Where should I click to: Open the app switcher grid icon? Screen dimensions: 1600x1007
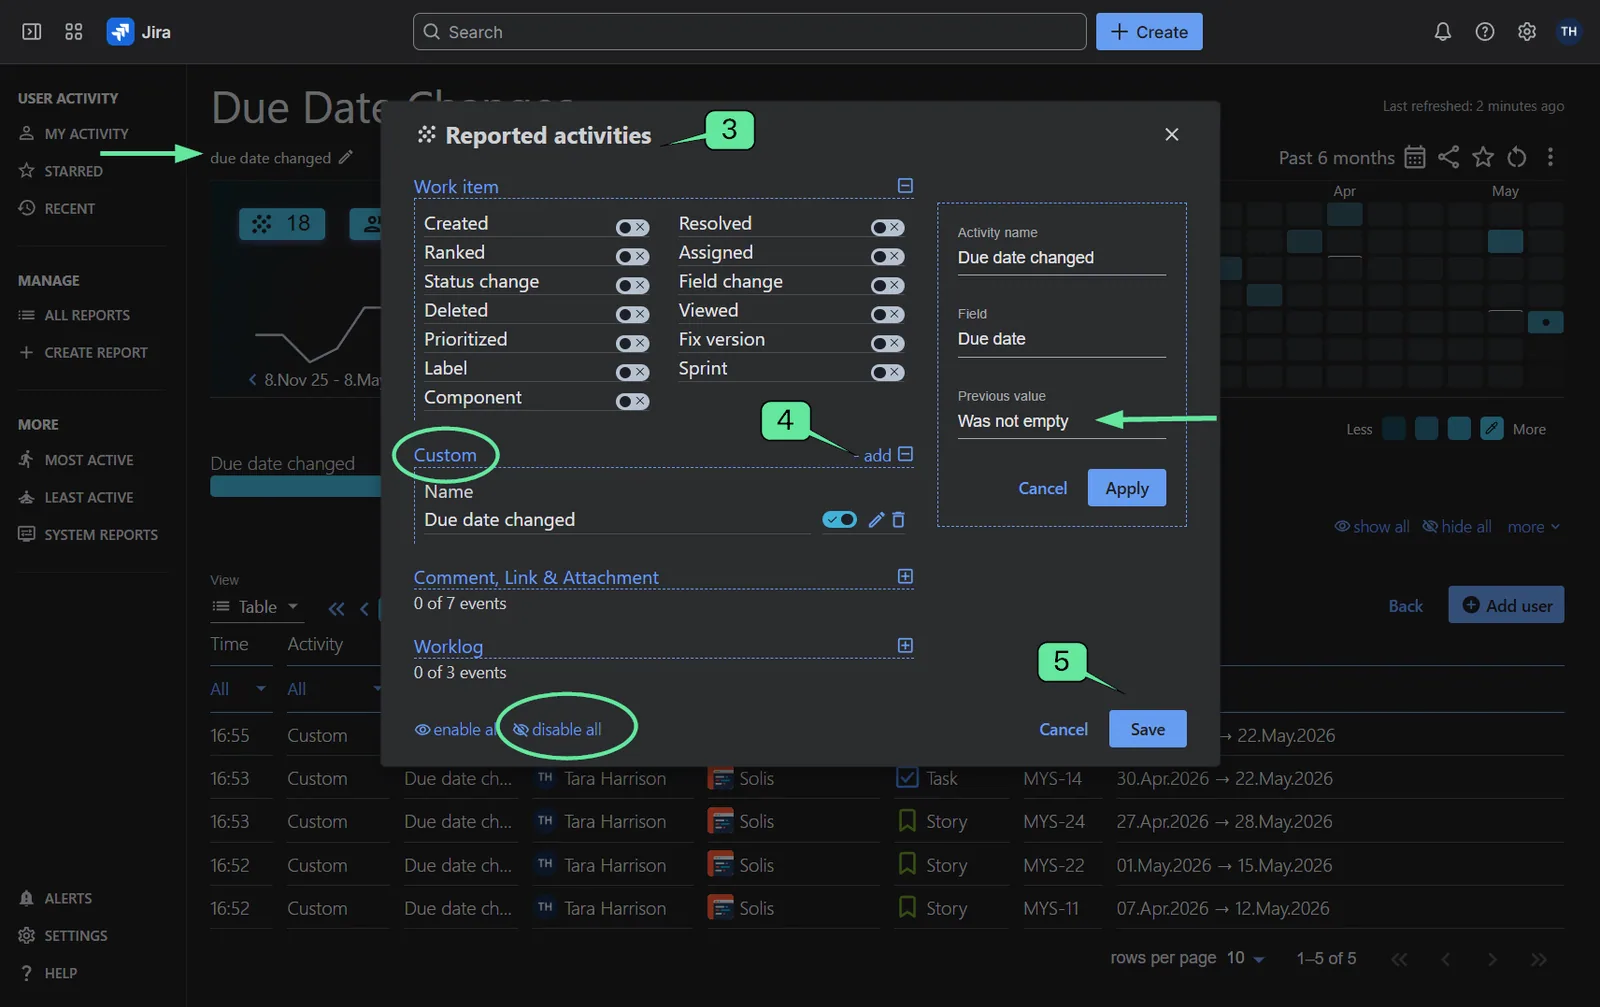(x=74, y=32)
